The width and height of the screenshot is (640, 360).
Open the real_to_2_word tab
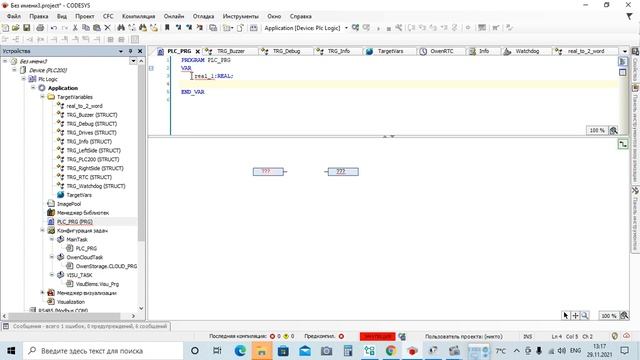(x=586, y=51)
